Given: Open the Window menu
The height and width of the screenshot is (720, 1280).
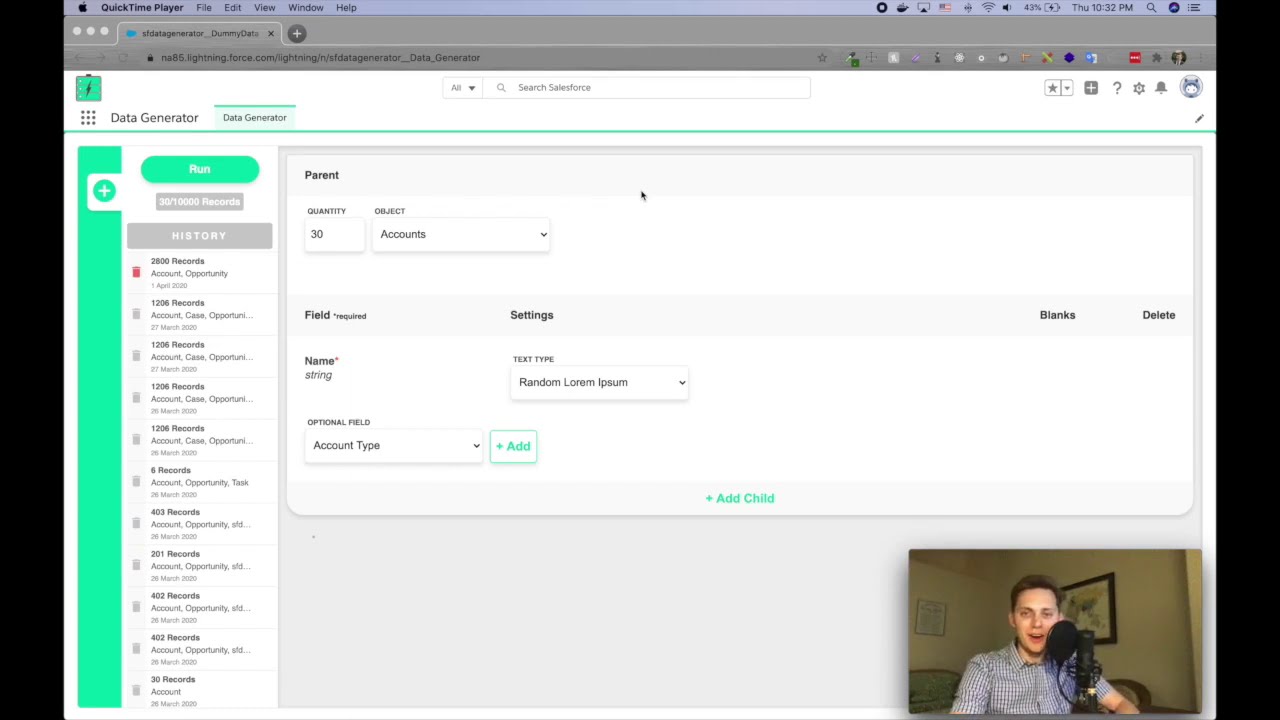Looking at the screenshot, I should click(x=306, y=8).
